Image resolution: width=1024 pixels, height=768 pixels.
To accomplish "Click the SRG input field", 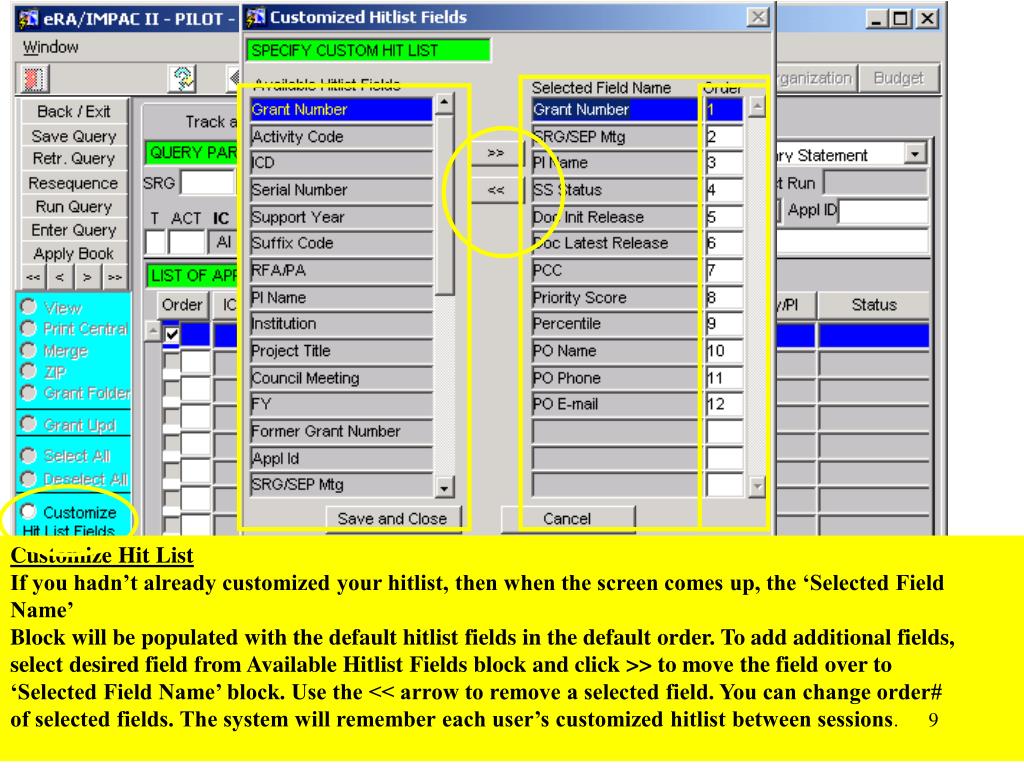I will coord(208,183).
